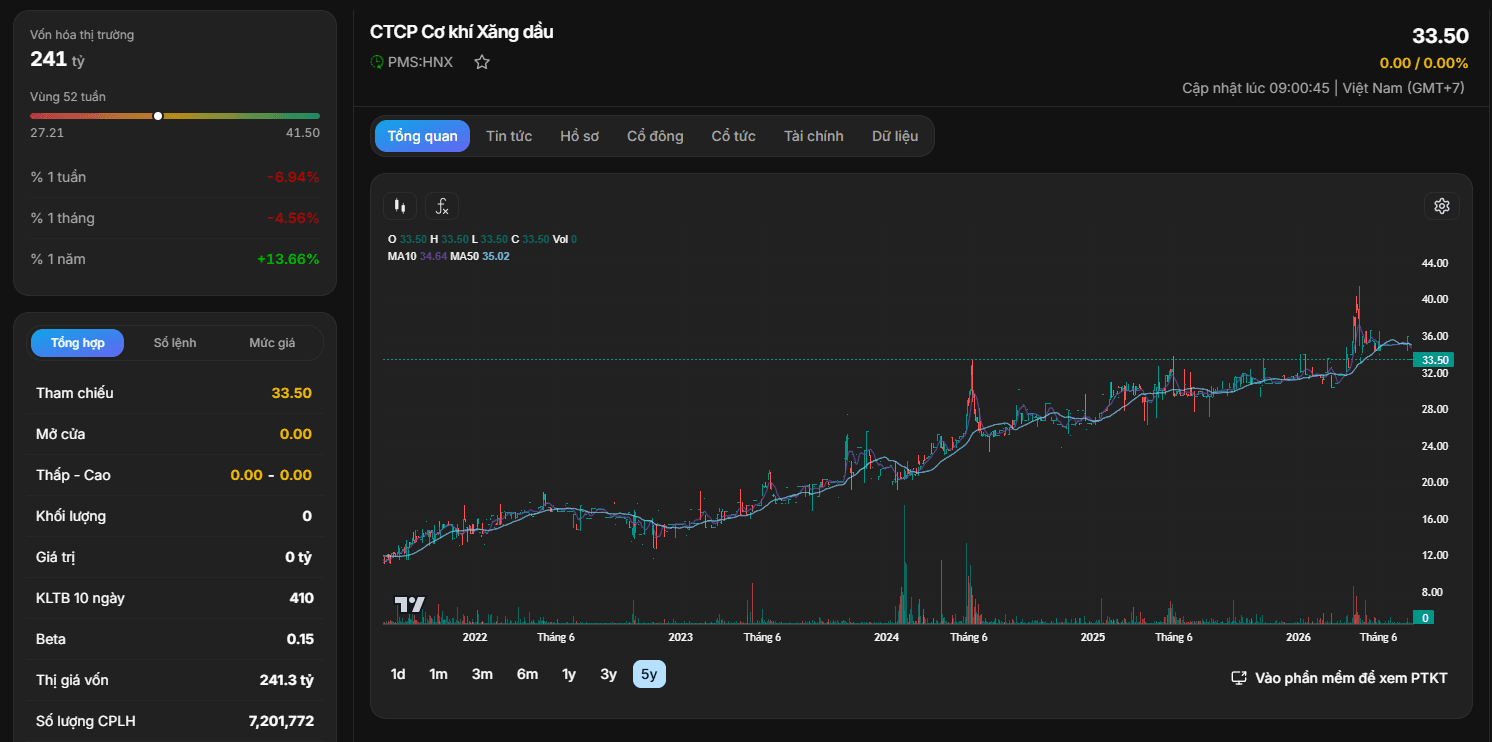Click the monitor icon beside PTKT link

point(1238,678)
